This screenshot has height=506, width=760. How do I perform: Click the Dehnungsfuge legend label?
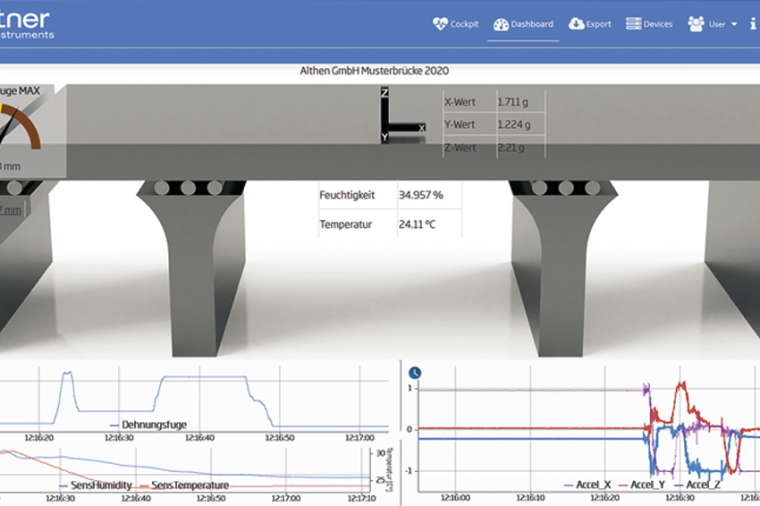point(154,424)
